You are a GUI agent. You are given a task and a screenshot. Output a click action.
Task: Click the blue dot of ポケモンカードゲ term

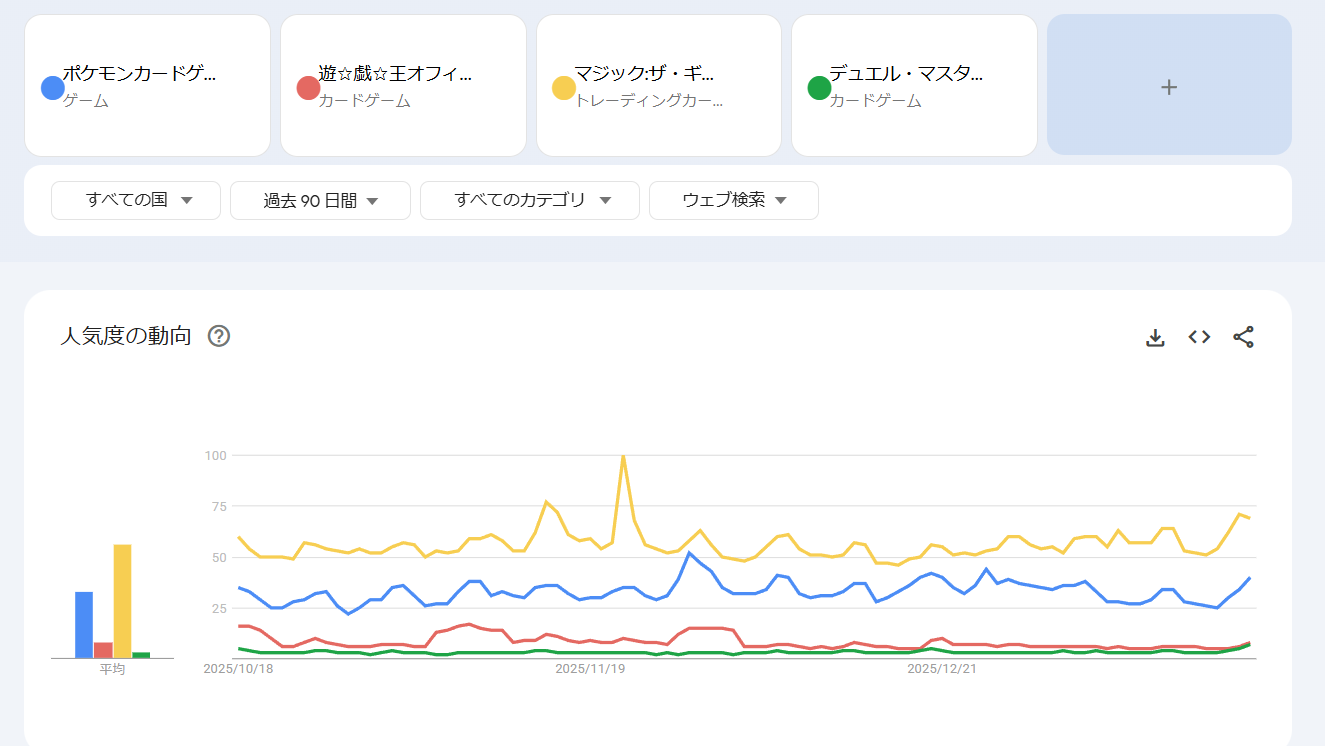point(53,88)
